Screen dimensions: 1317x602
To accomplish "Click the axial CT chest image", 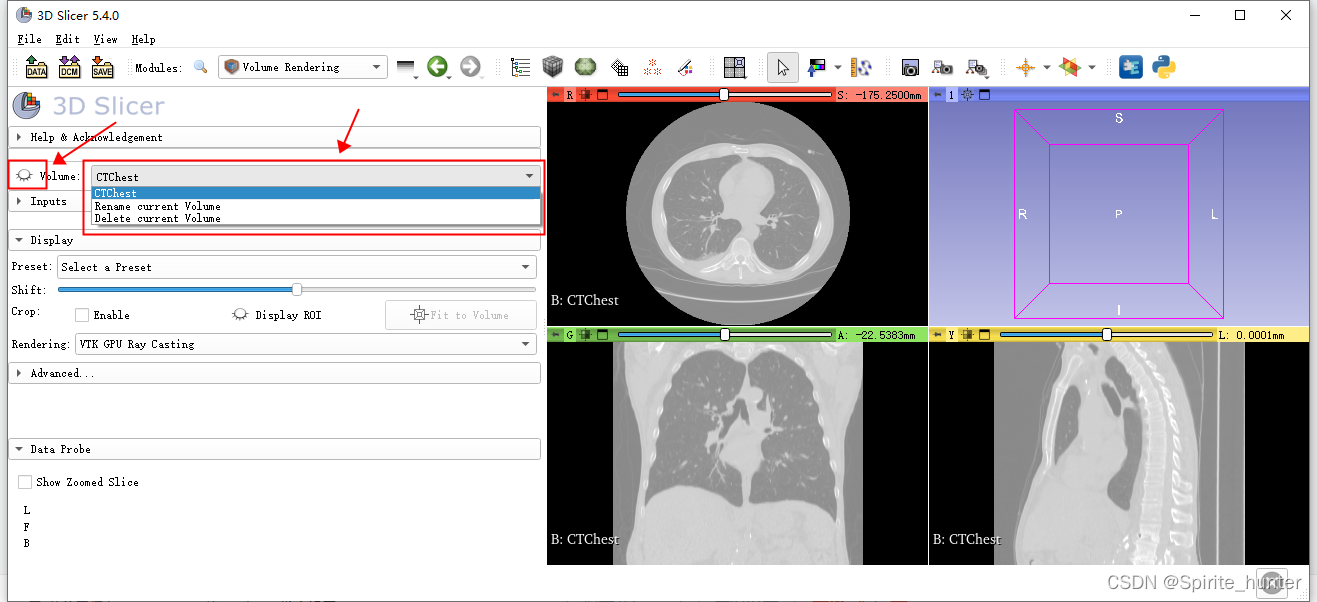I will [737, 213].
